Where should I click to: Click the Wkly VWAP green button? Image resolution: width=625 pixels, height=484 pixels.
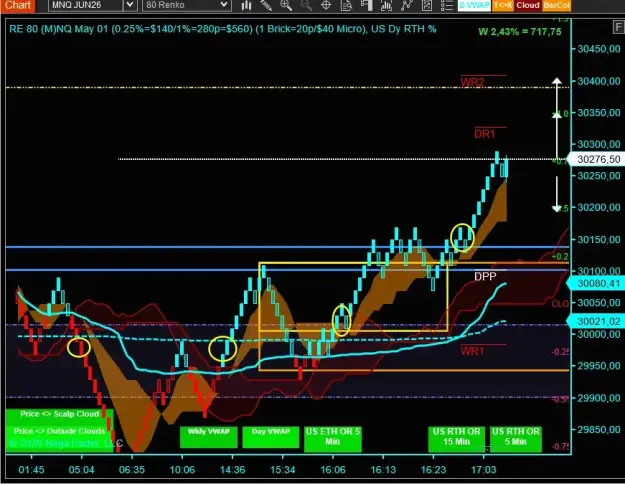click(x=208, y=437)
